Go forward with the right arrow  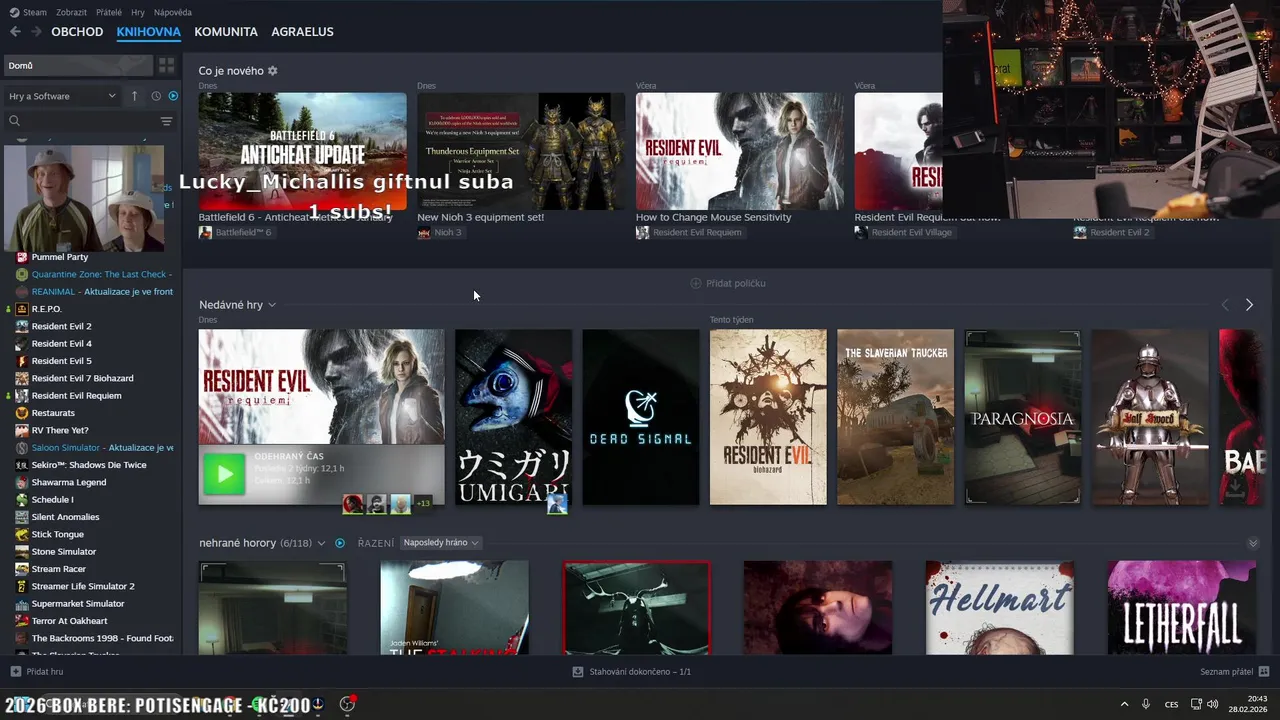tap(36, 32)
